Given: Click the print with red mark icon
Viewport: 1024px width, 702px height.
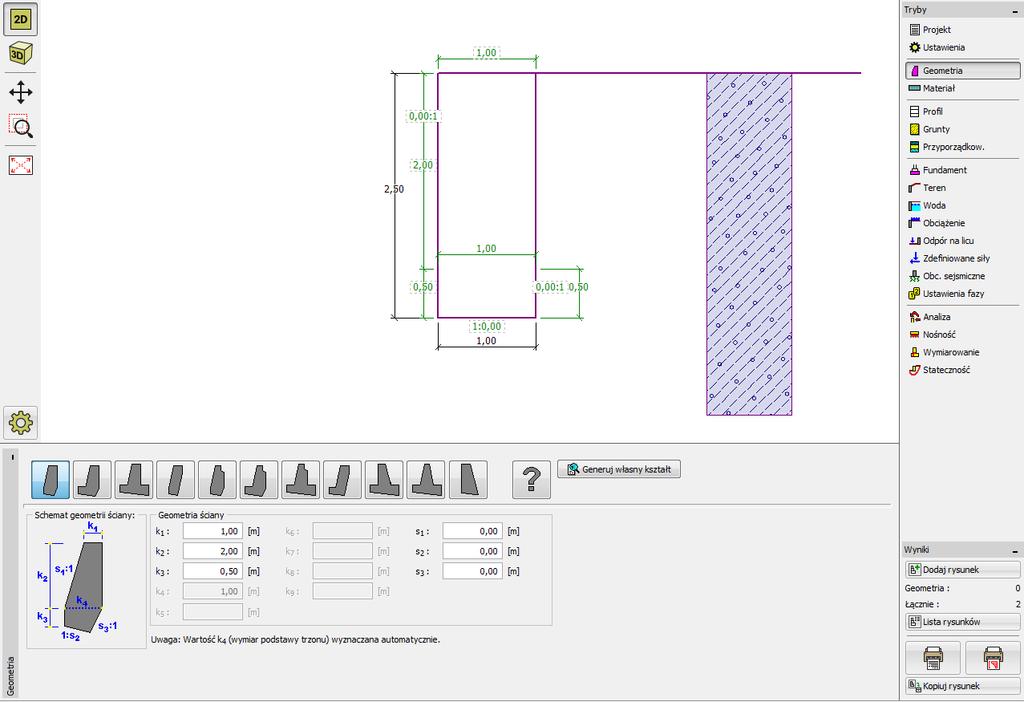Looking at the screenshot, I should pos(993,658).
